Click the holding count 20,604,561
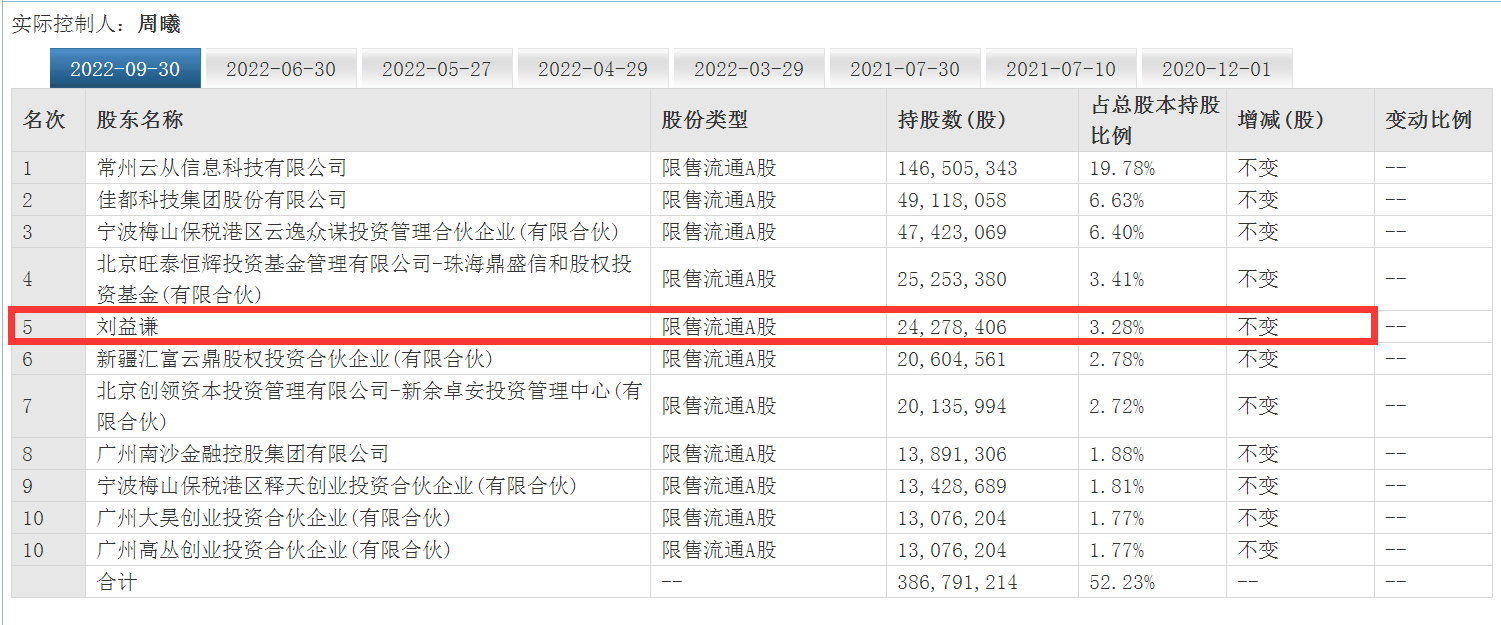1501x625 pixels. (x=952, y=358)
